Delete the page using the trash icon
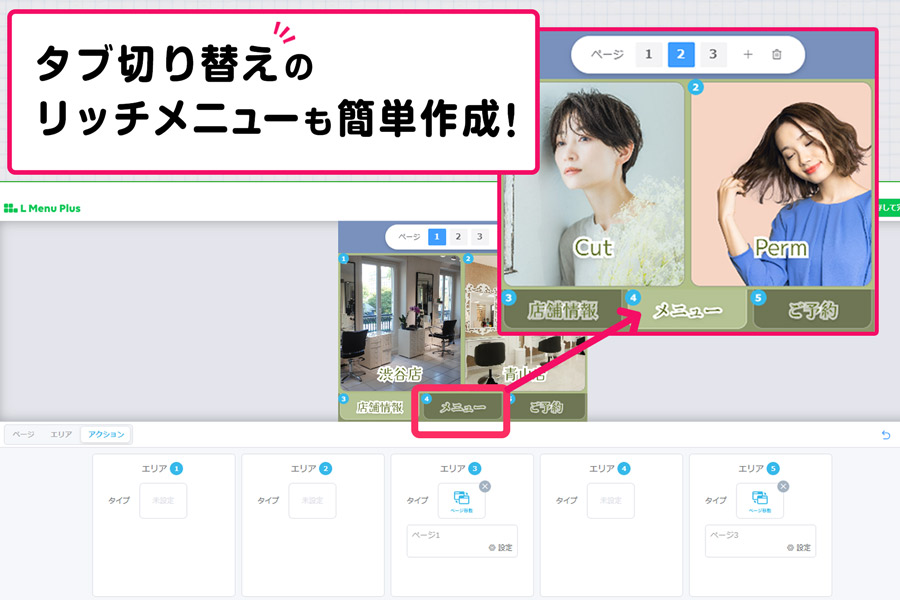Image resolution: width=900 pixels, height=600 pixels. click(777, 54)
